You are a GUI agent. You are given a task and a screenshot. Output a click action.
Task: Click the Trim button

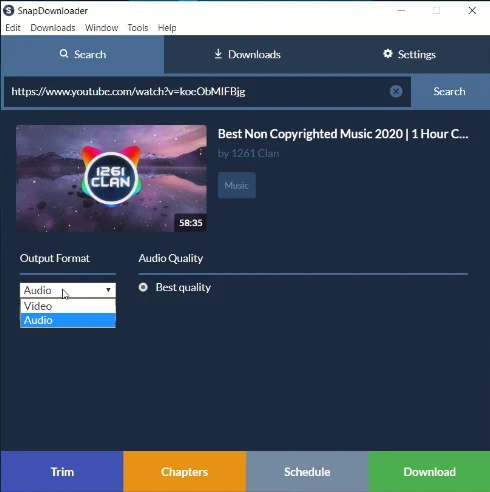coord(62,471)
